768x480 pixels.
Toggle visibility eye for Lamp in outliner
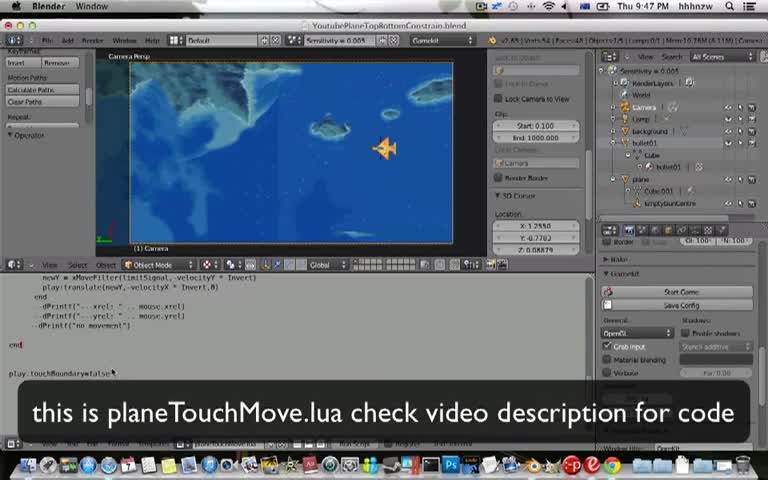(728, 119)
